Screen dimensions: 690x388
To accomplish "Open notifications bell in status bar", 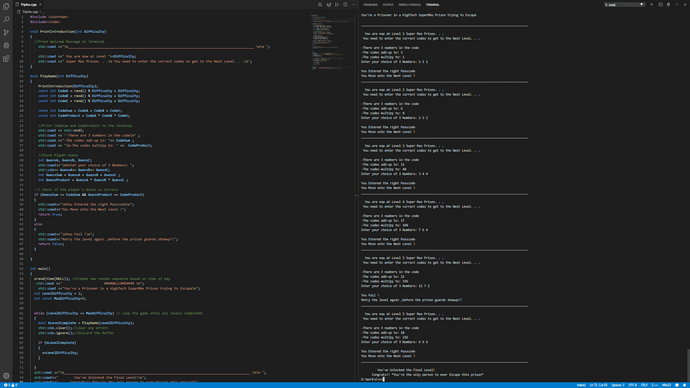I will [x=685, y=385].
